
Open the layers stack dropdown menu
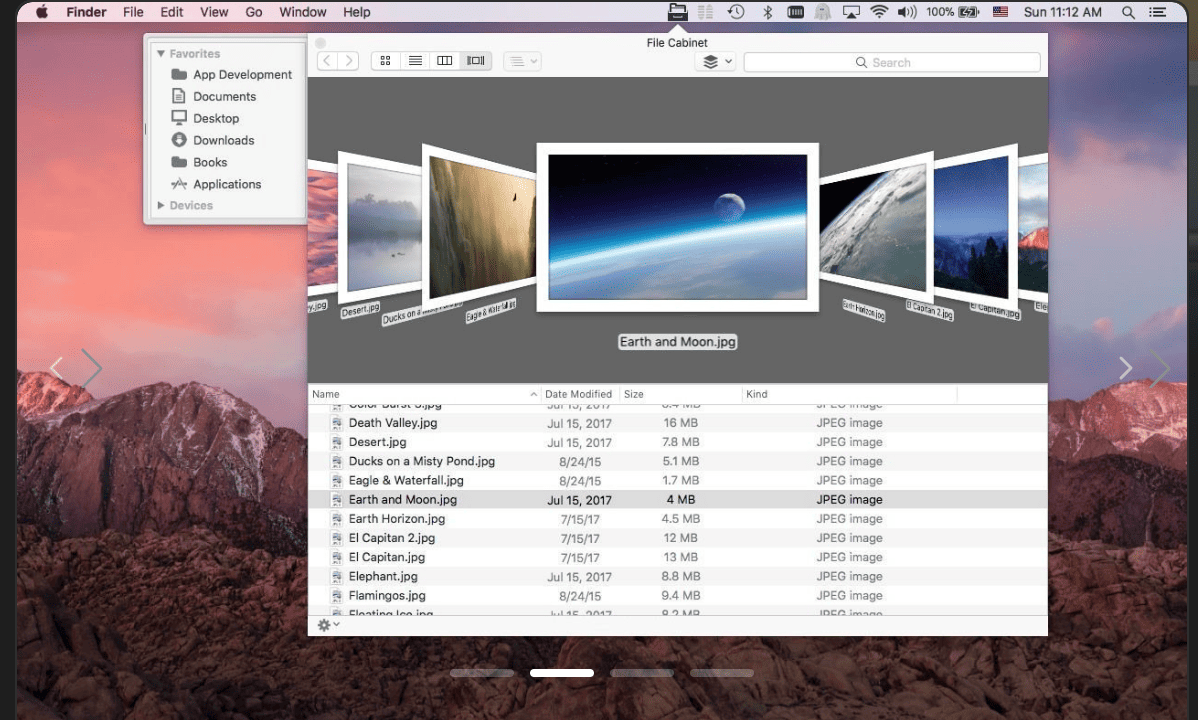(x=716, y=62)
